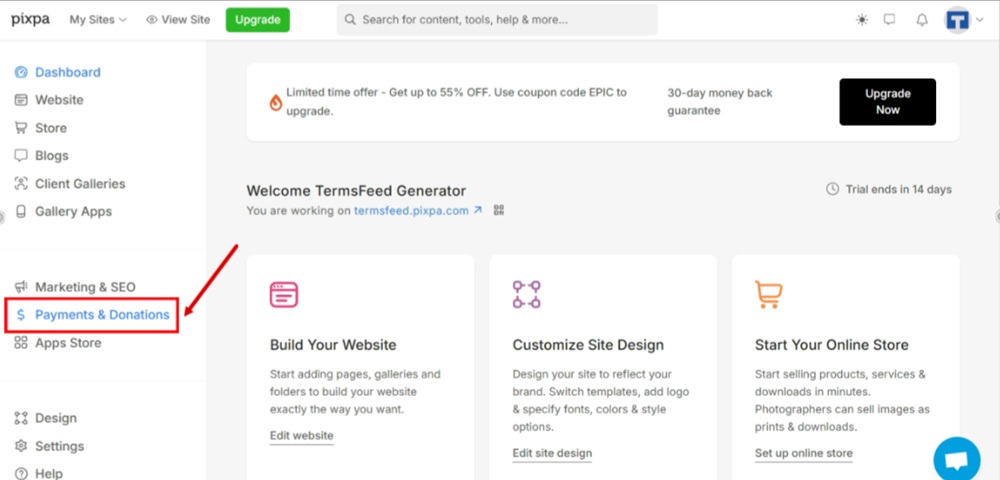Click the Start Your Online Store title

tap(832, 345)
